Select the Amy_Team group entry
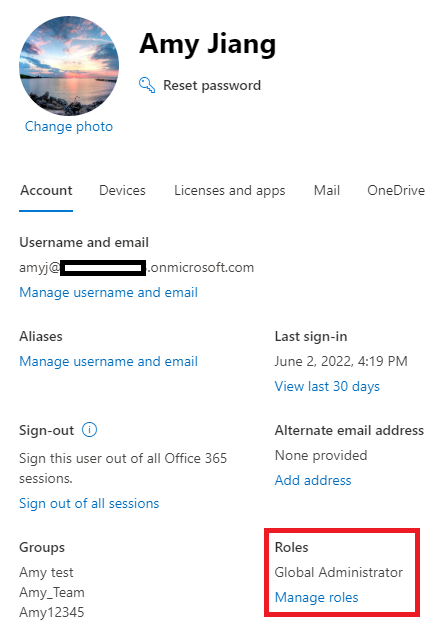Viewport: 444px width, 623px height. tap(52, 592)
